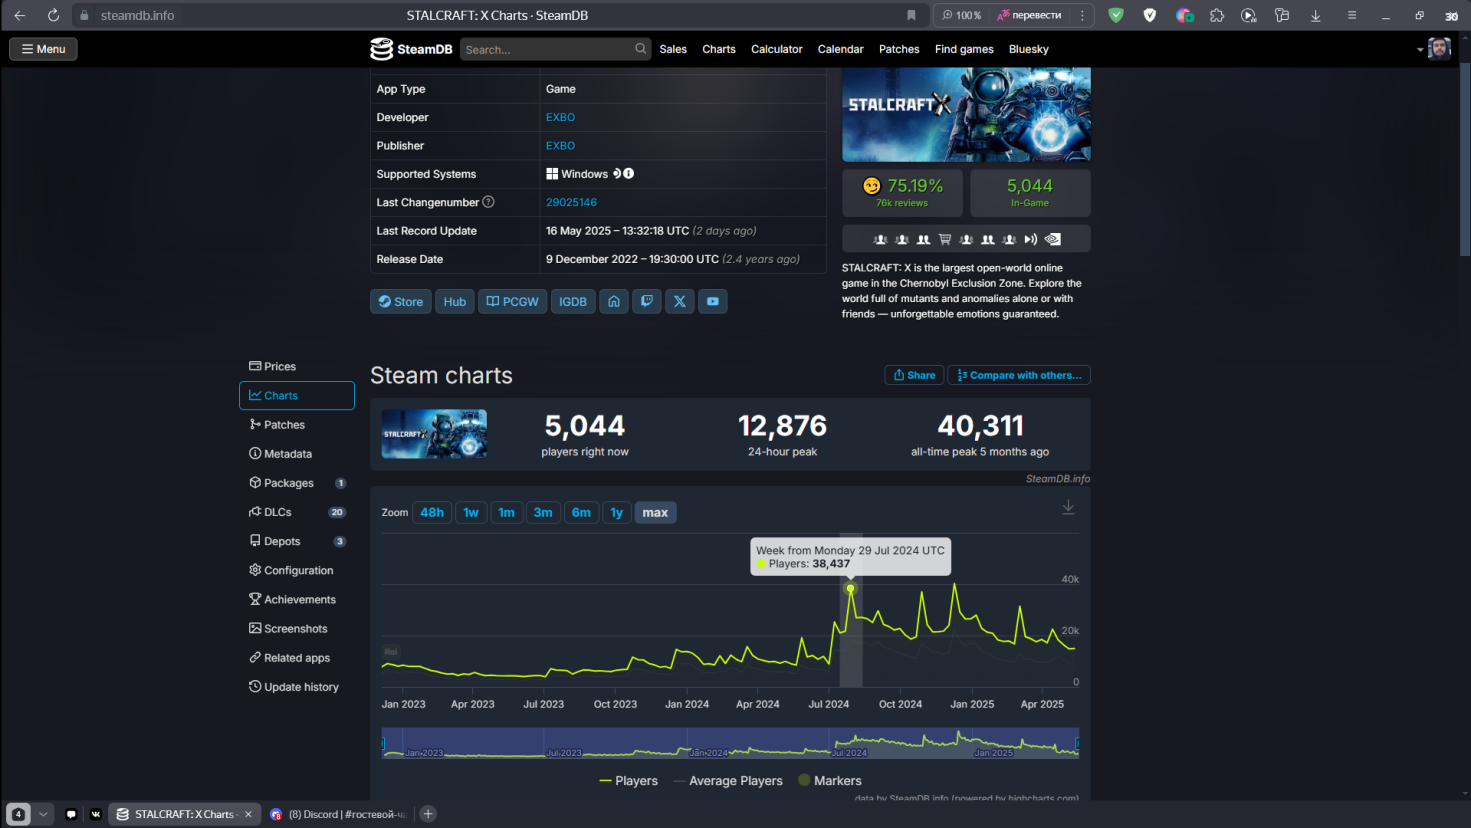Screen dimensions: 1471x828
Task: Open the white shield extension icon
Action: click(1150, 15)
